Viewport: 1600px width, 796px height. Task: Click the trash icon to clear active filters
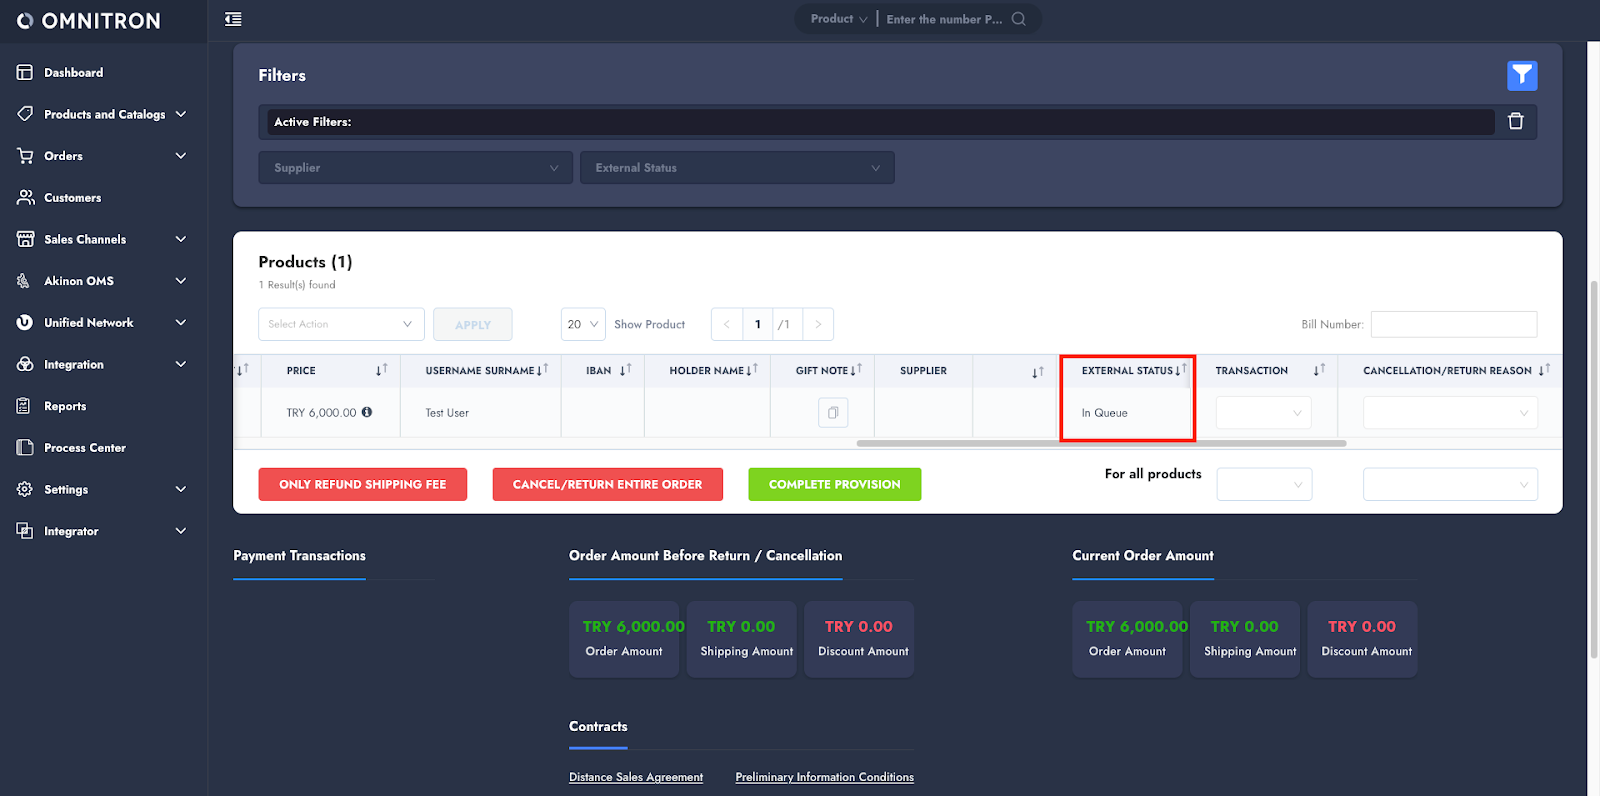[1515, 121]
